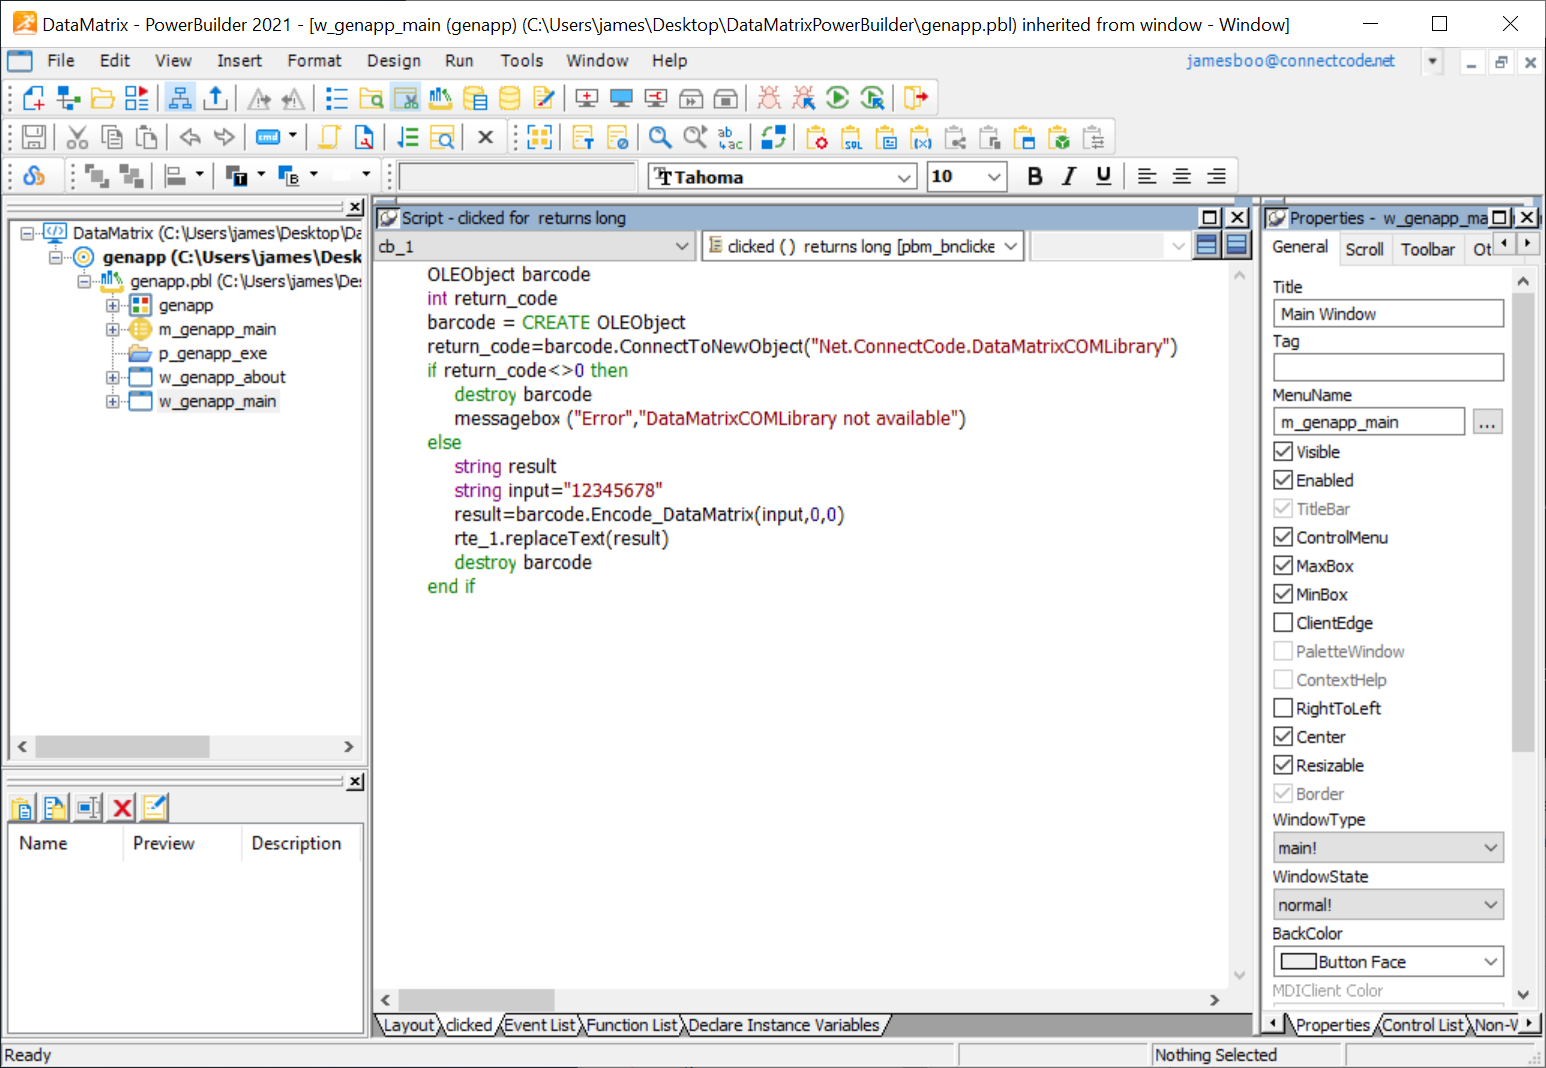Click the Italic formatting icon
Image resolution: width=1546 pixels, height=1068 pixels.
click(1069, 176)
